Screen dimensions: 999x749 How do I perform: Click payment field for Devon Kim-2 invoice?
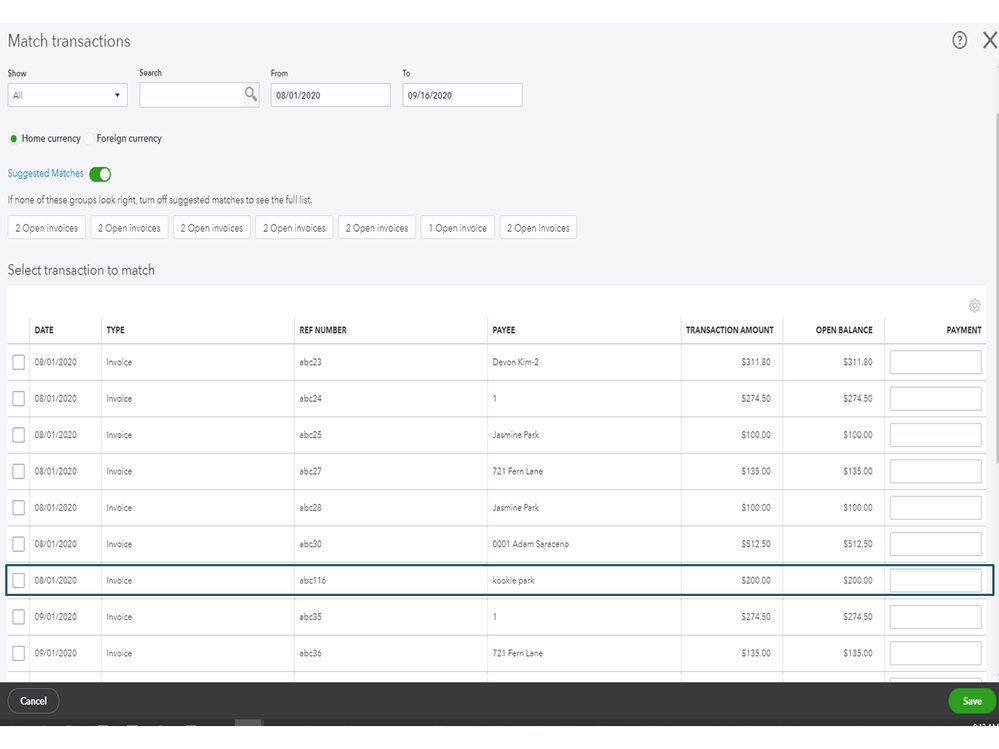pyautogui.click(x=935, y=362)
